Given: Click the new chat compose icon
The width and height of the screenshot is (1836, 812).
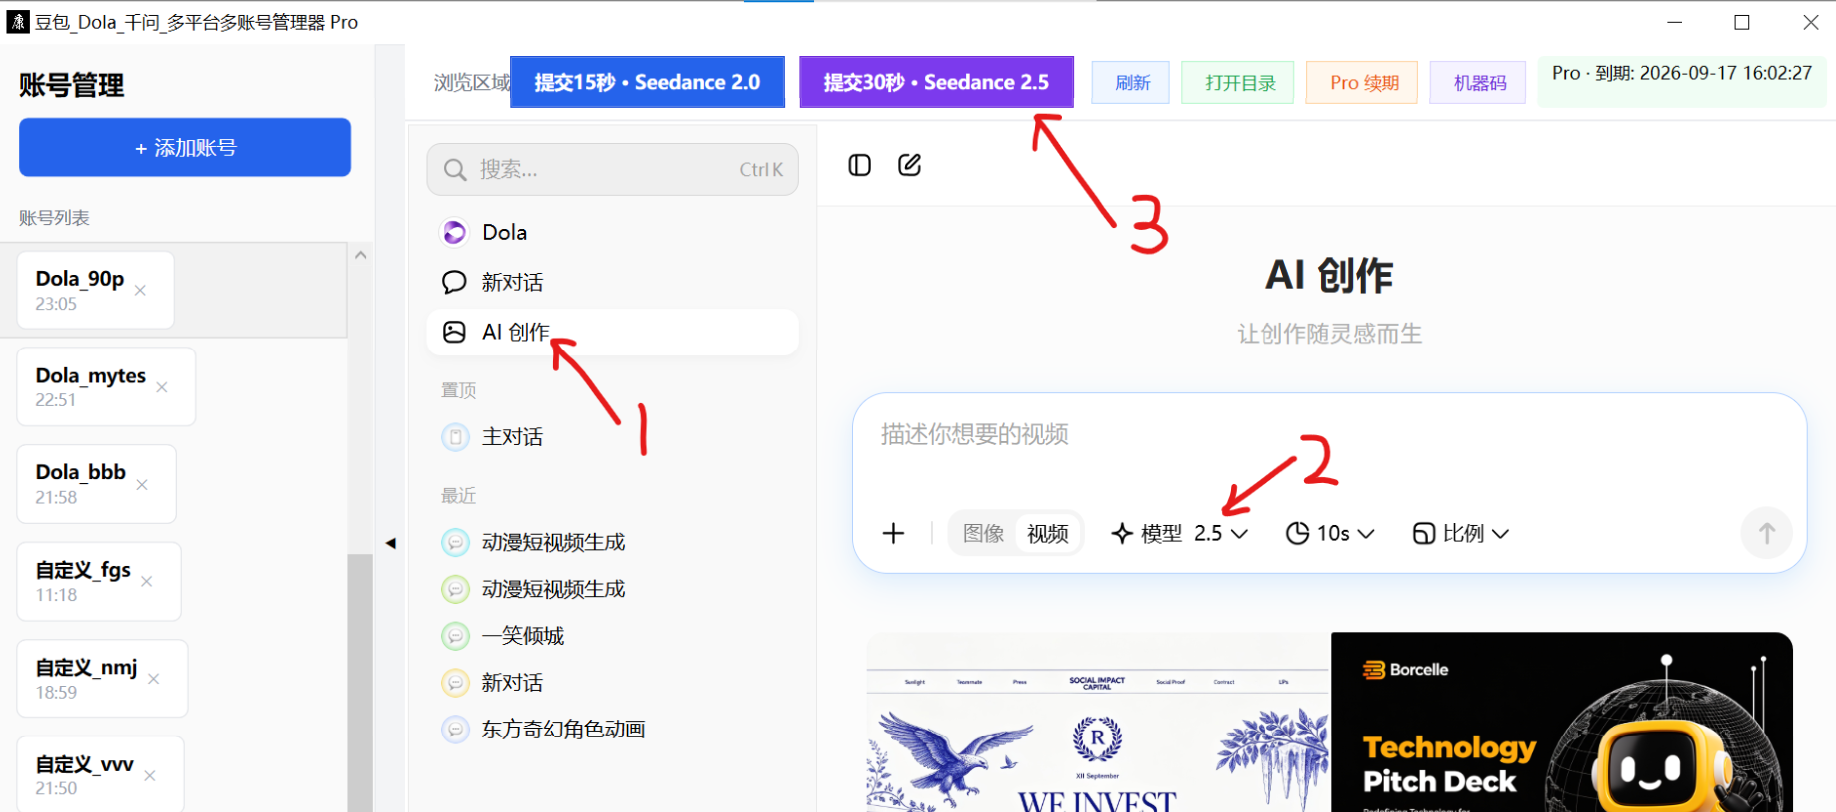Looking at the screenshot, I should coord(909,165).
